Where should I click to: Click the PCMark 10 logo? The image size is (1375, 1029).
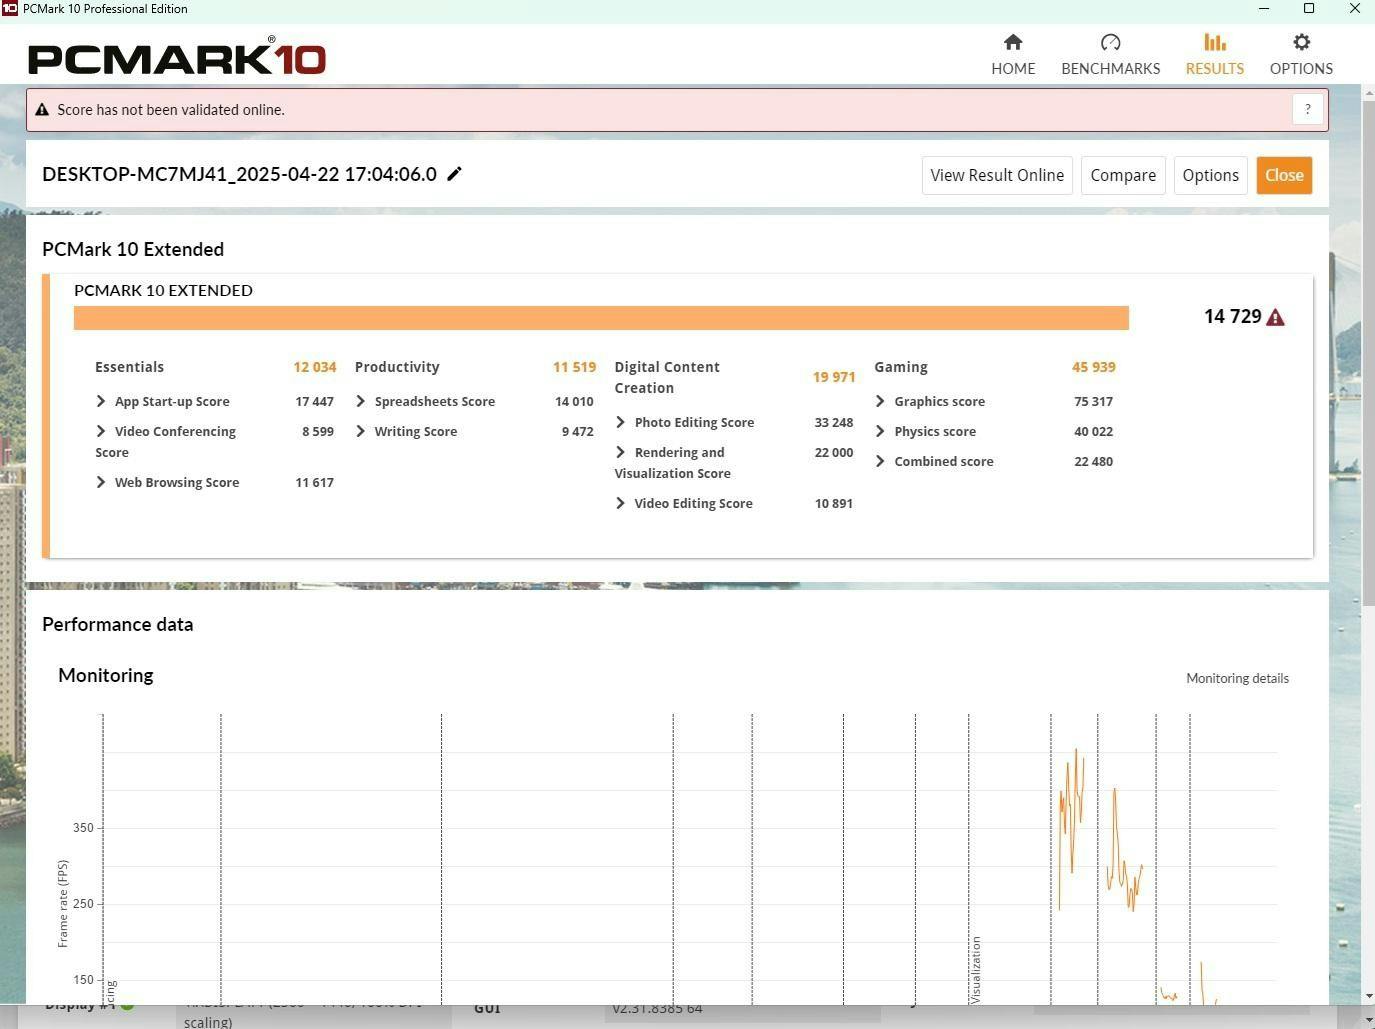(x=177, y=56)
